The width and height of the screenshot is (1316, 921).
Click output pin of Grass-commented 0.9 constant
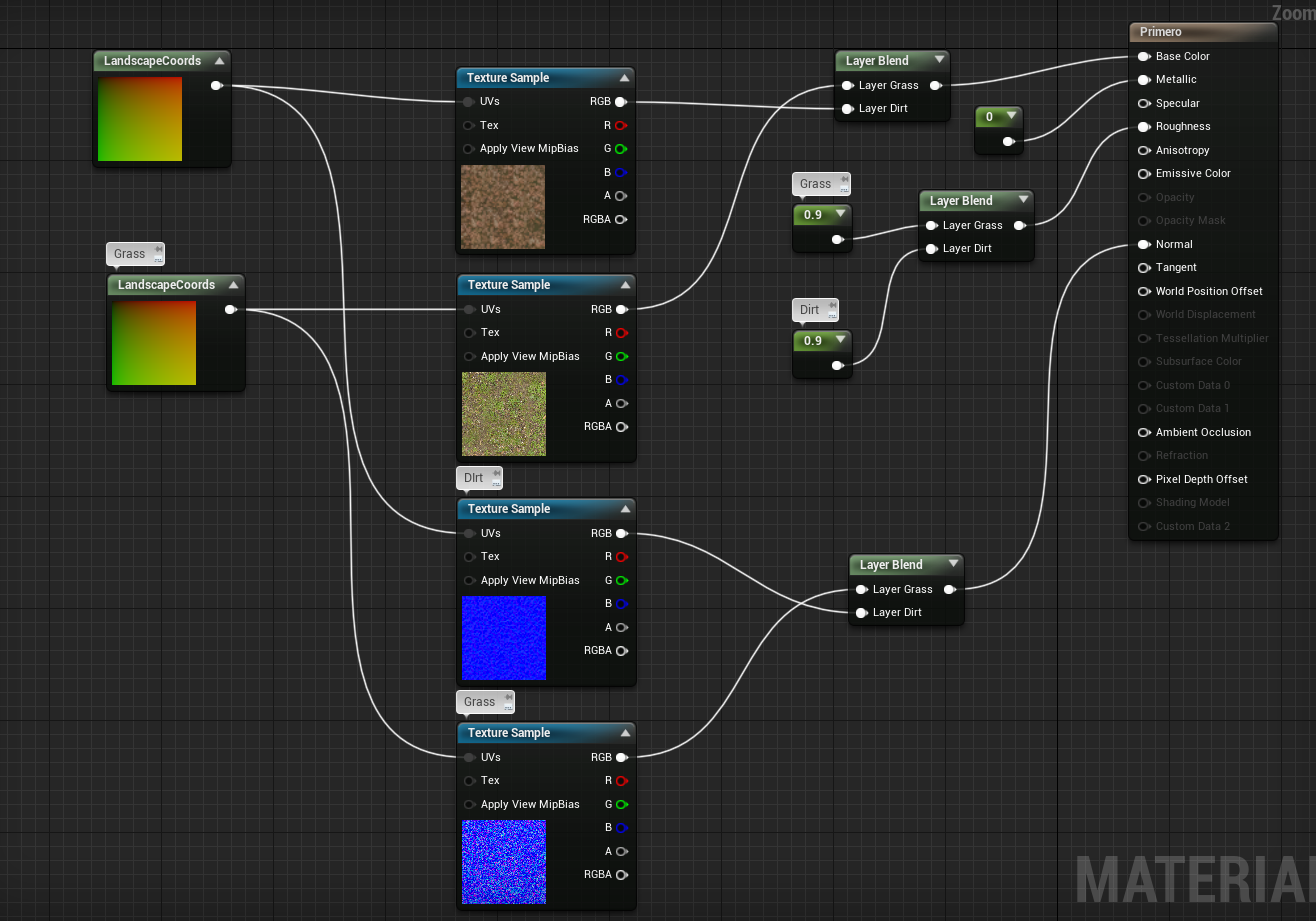tap(838, 238)
